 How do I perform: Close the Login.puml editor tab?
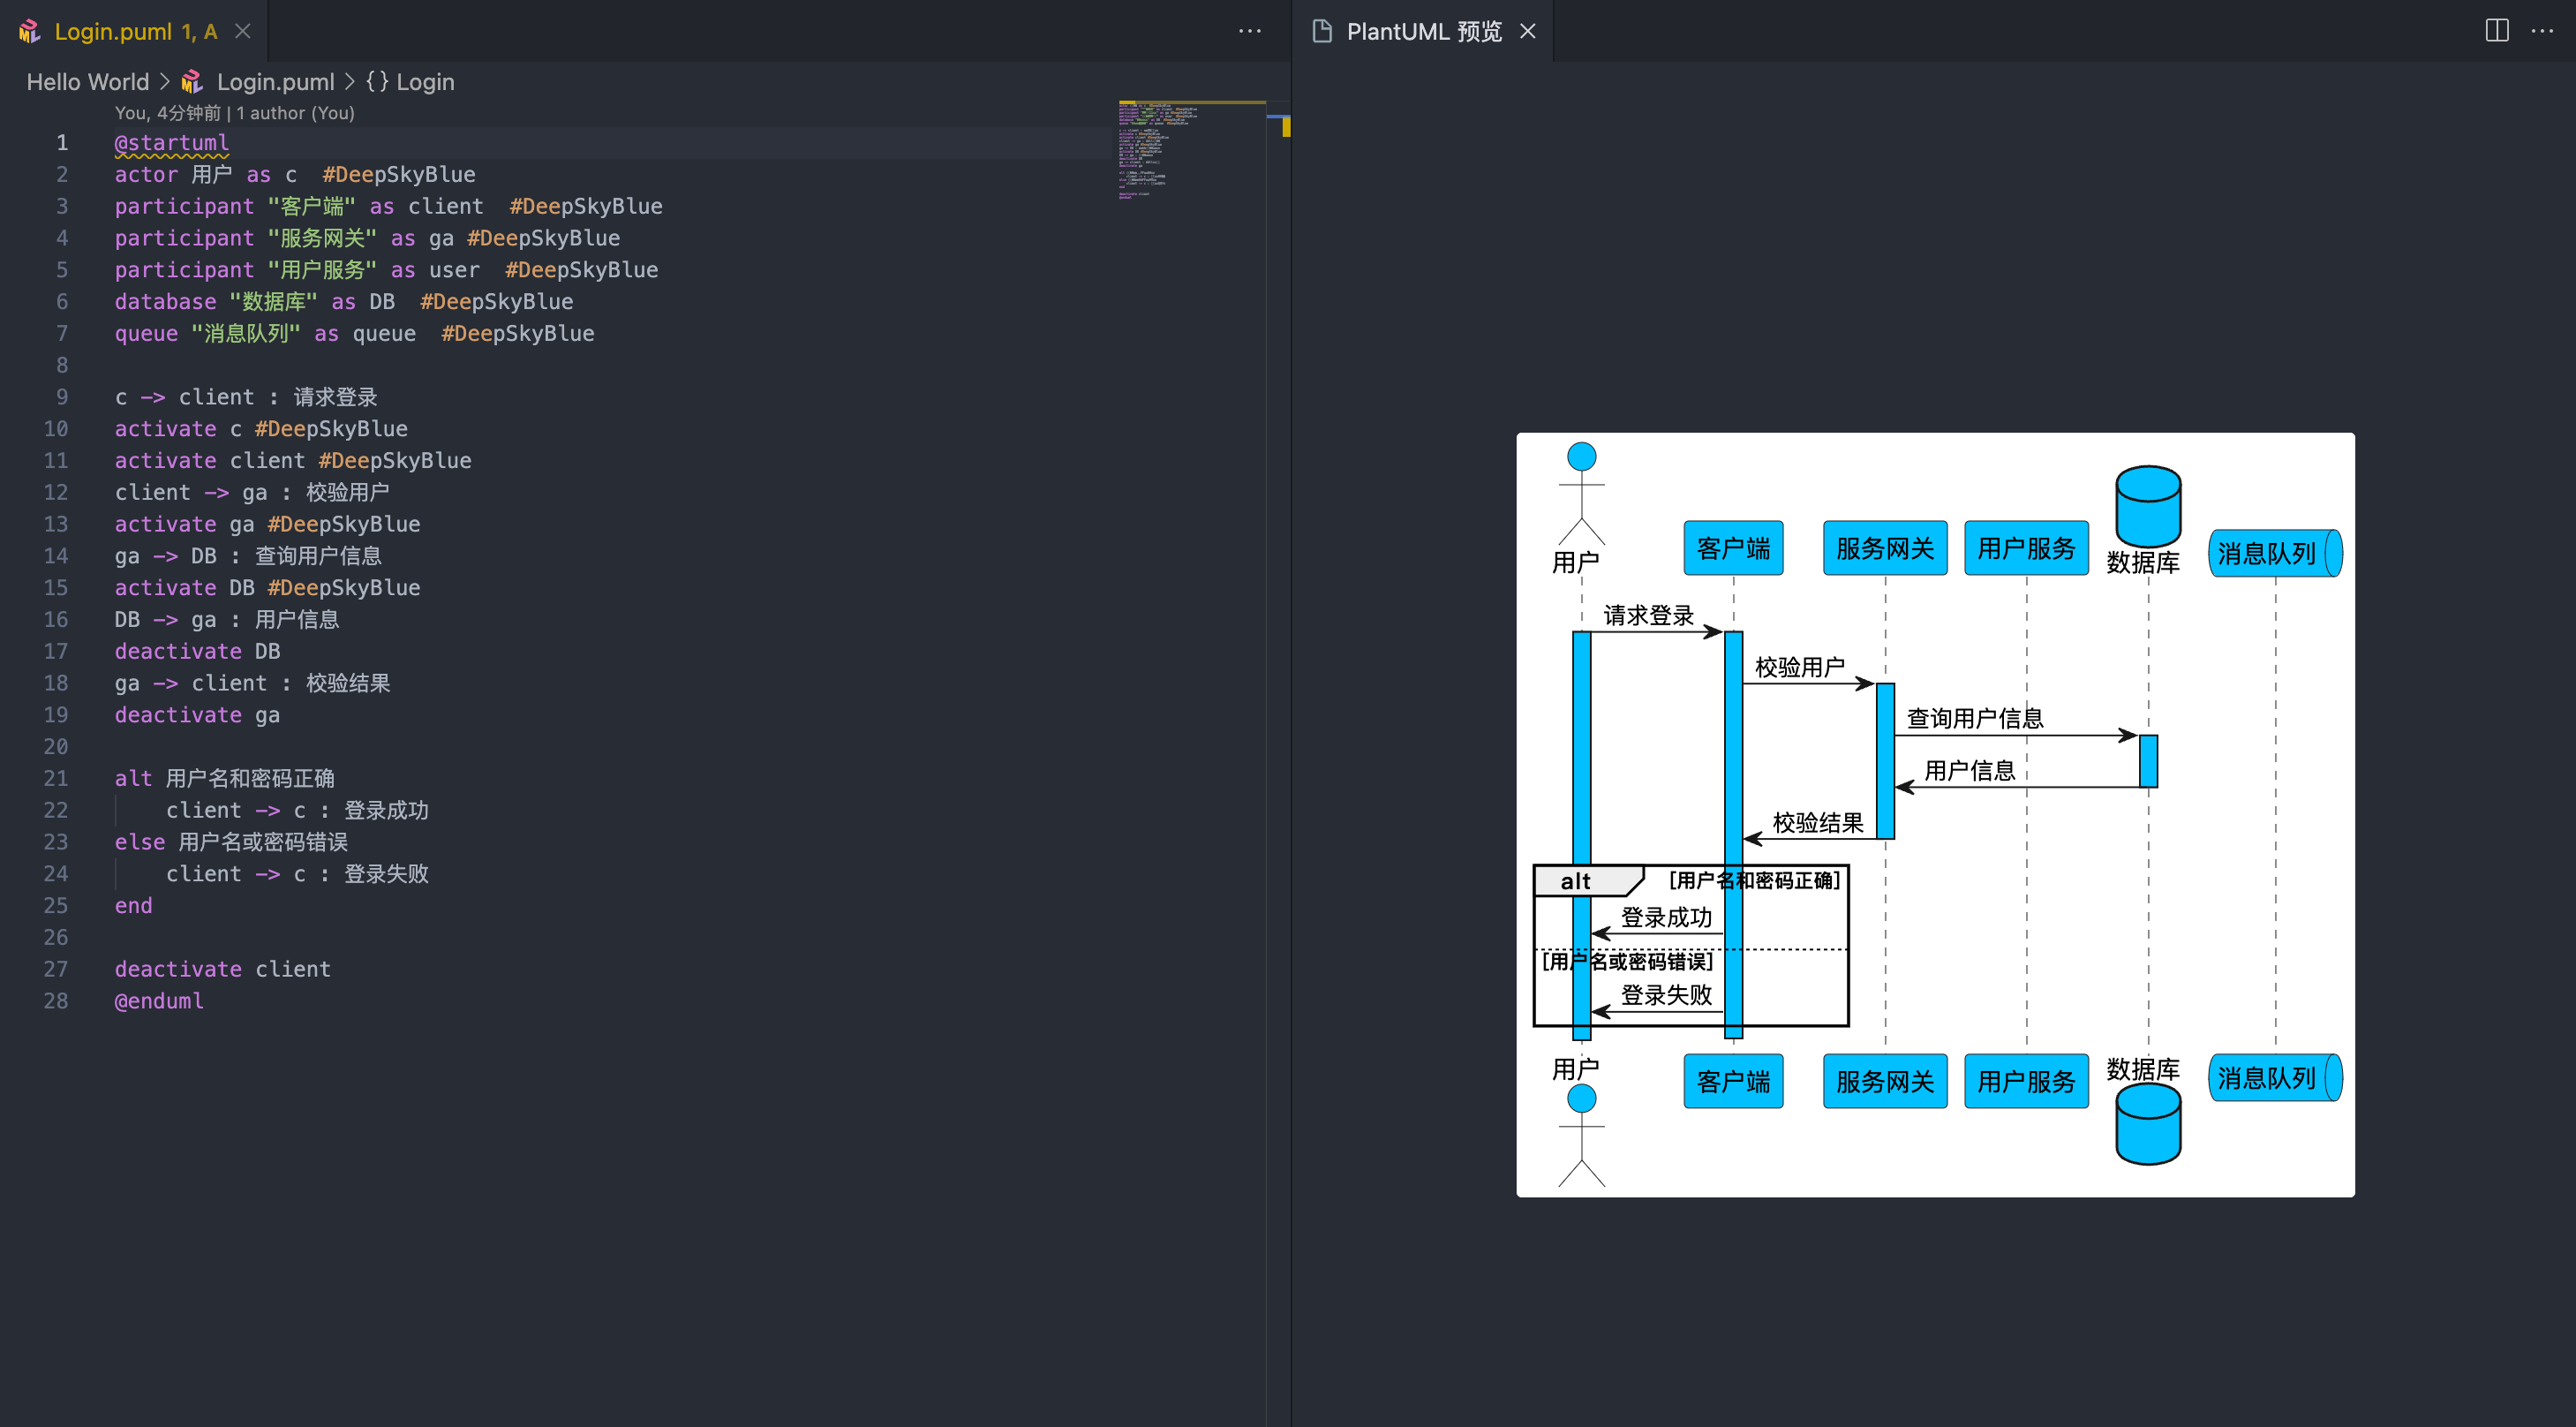[243, 31]
